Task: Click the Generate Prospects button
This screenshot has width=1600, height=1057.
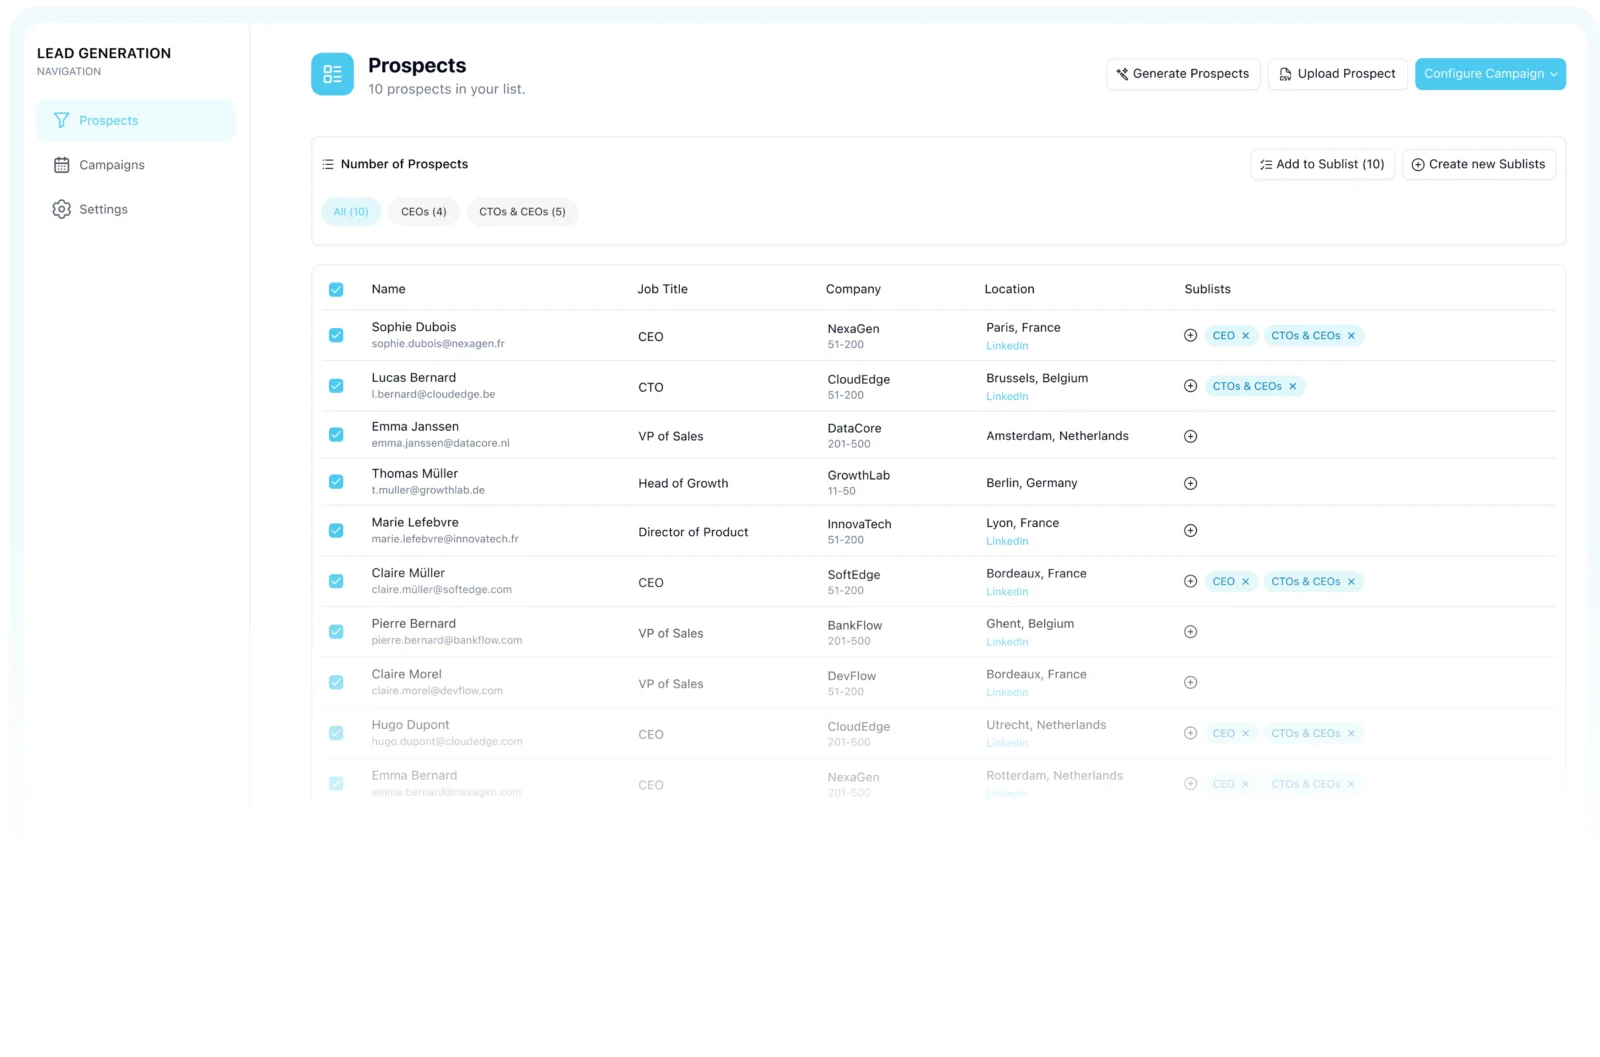Action: pyautogui.click(x=1183, y=74)
